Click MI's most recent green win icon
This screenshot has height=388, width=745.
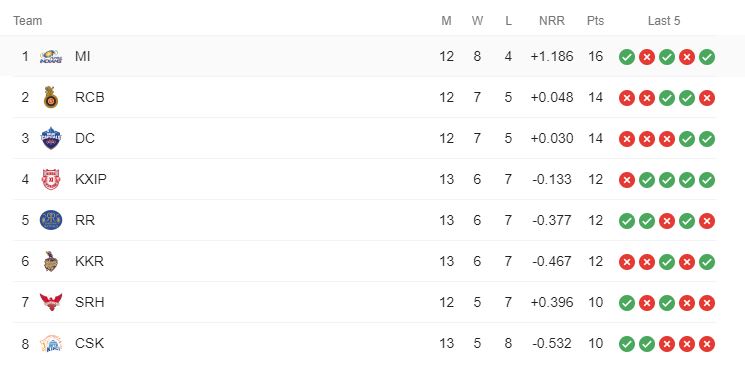(707, 57)
